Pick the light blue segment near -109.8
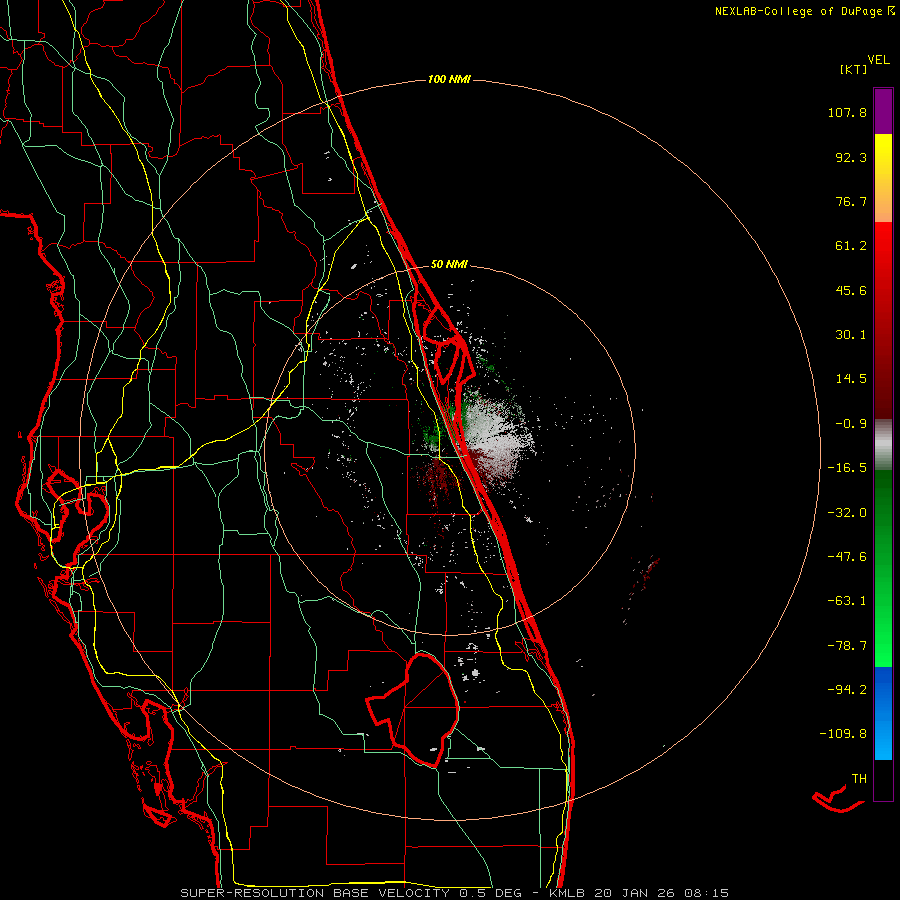Screen dimensions: 900x900 pos(883,740)
